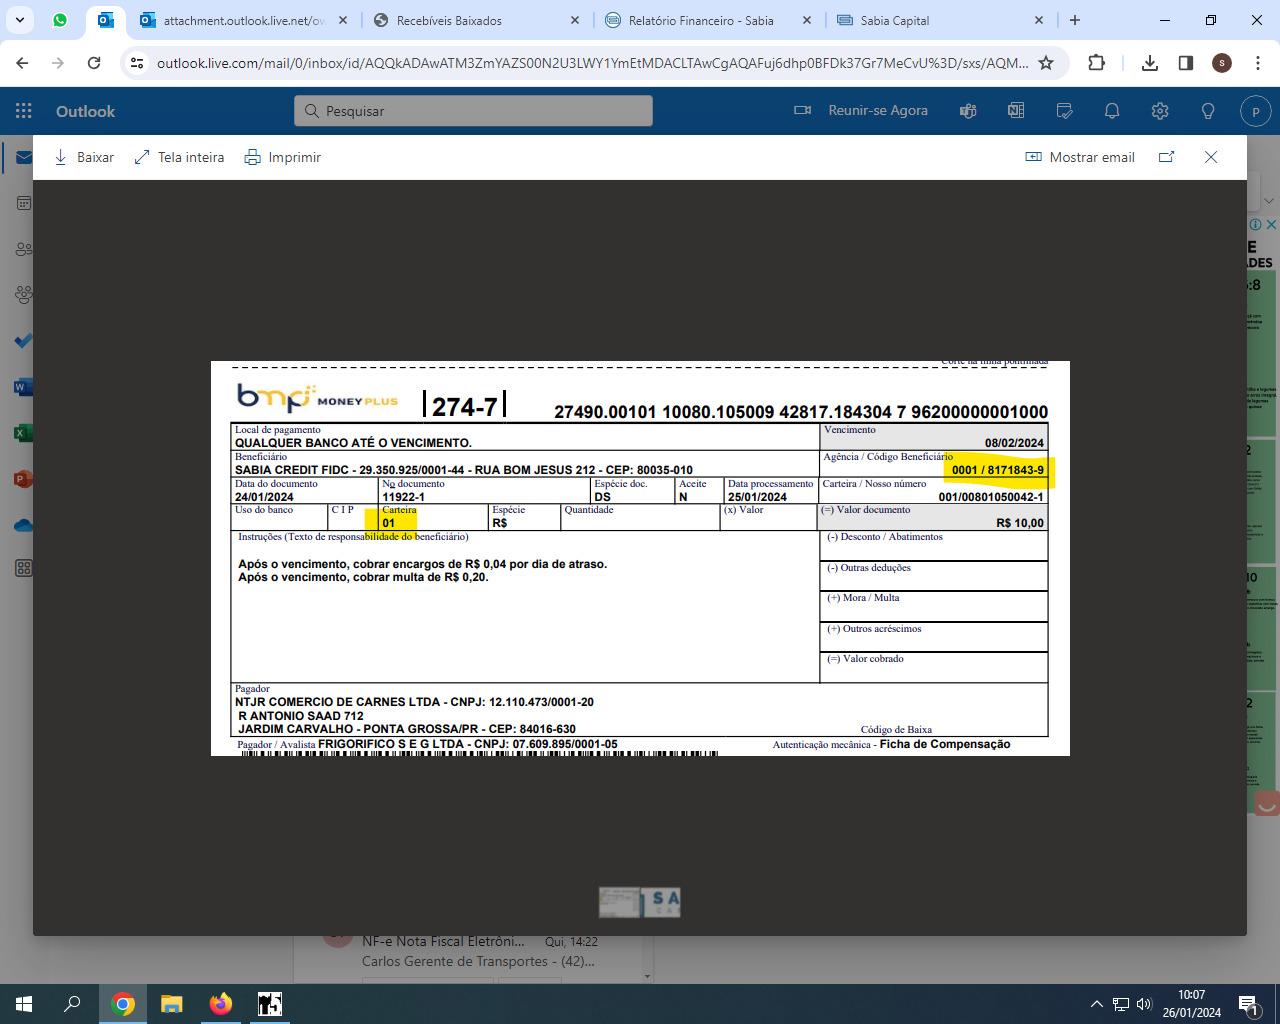1280x1024 pixels.
Task: Download the attachment with Baixar
Action: pyautogui.click(x=83, y=157)
